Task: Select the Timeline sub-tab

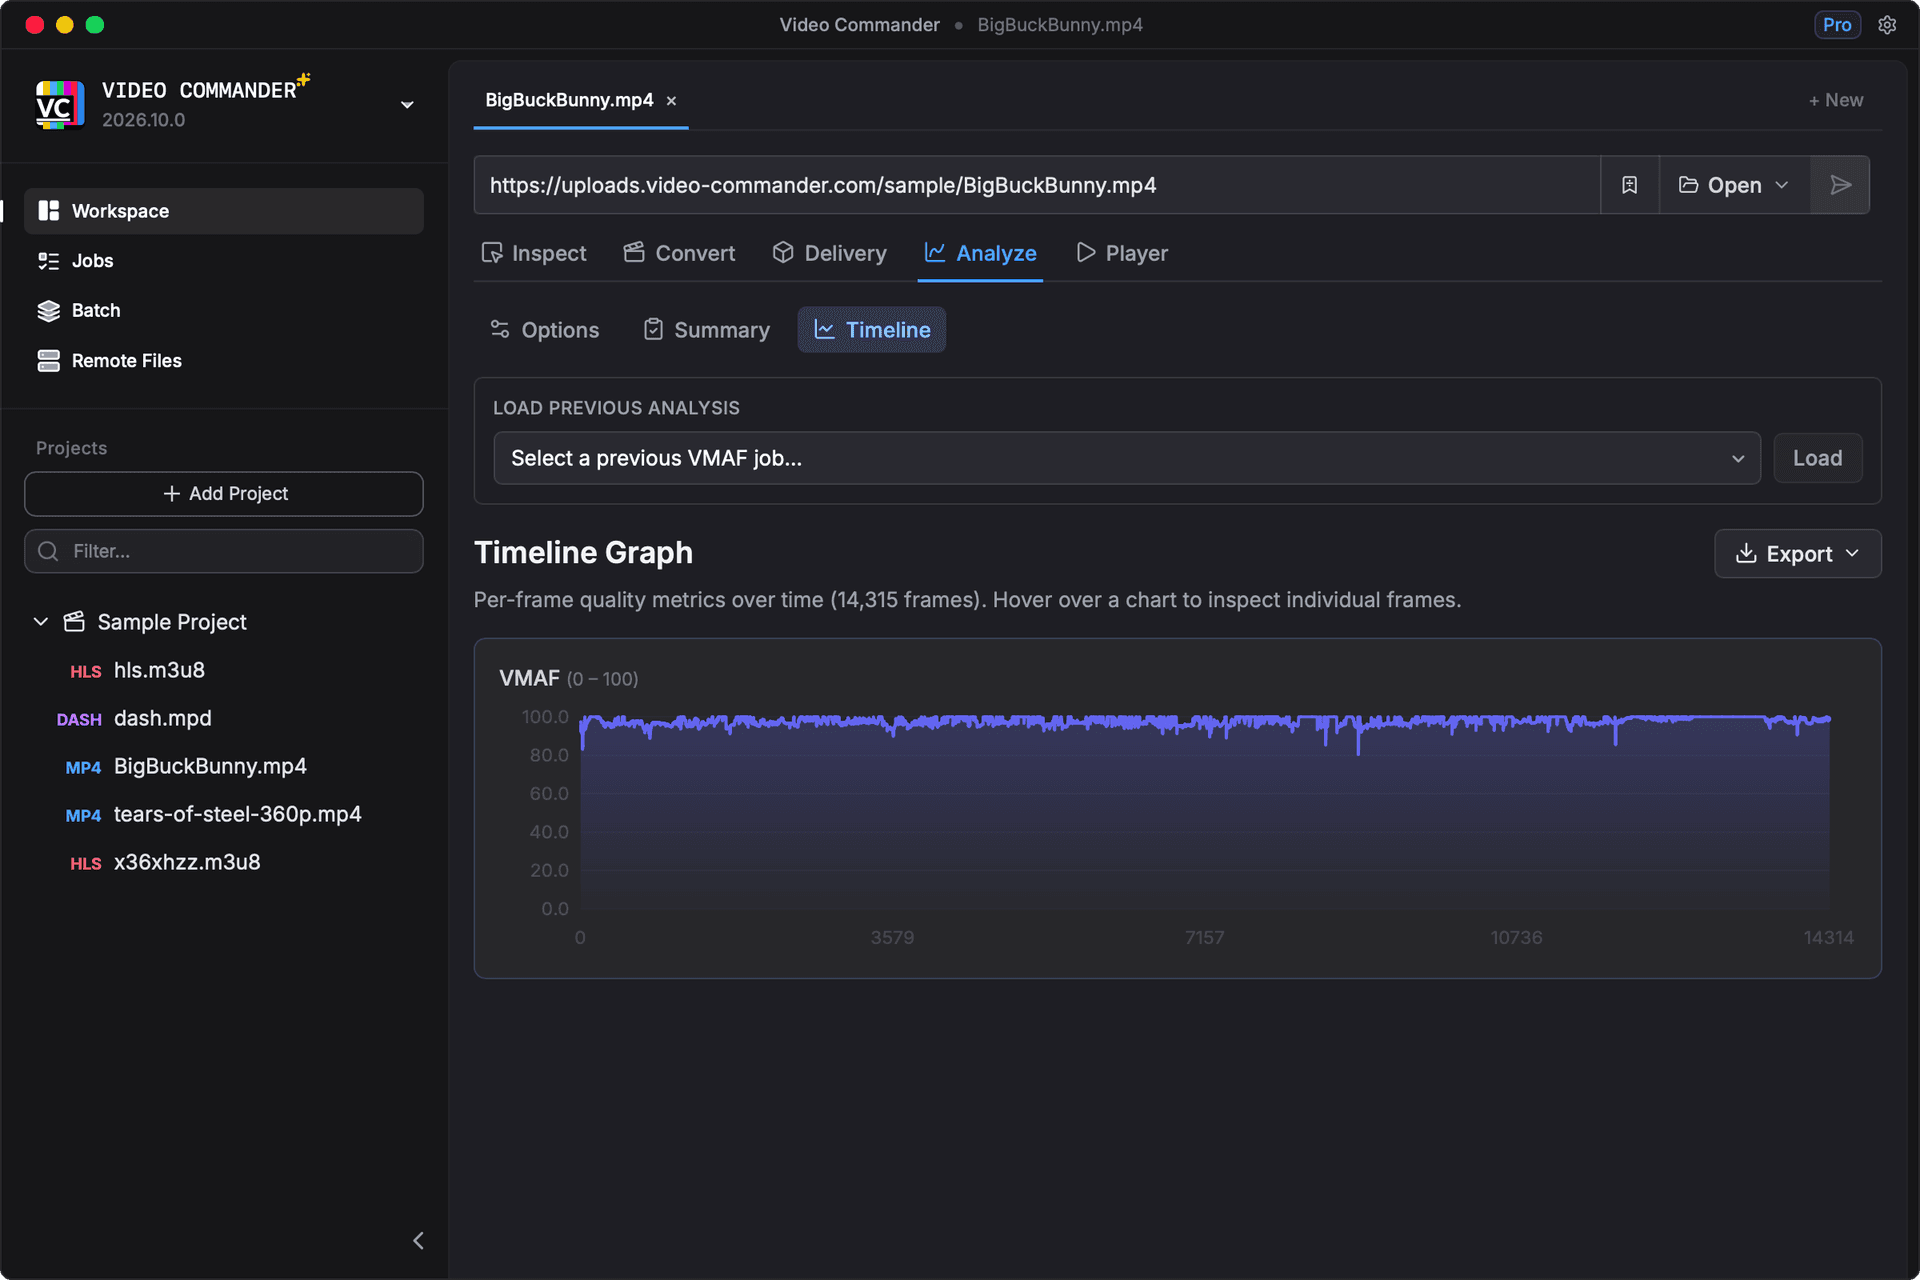Action: click(872, 329)
